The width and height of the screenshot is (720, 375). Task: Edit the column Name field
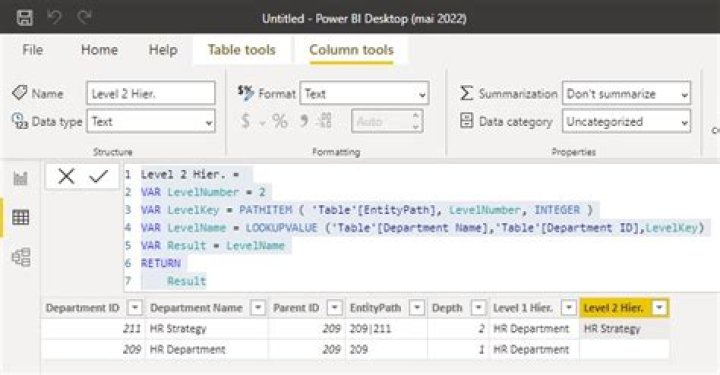pyautogui.click(x=151, y=93)
